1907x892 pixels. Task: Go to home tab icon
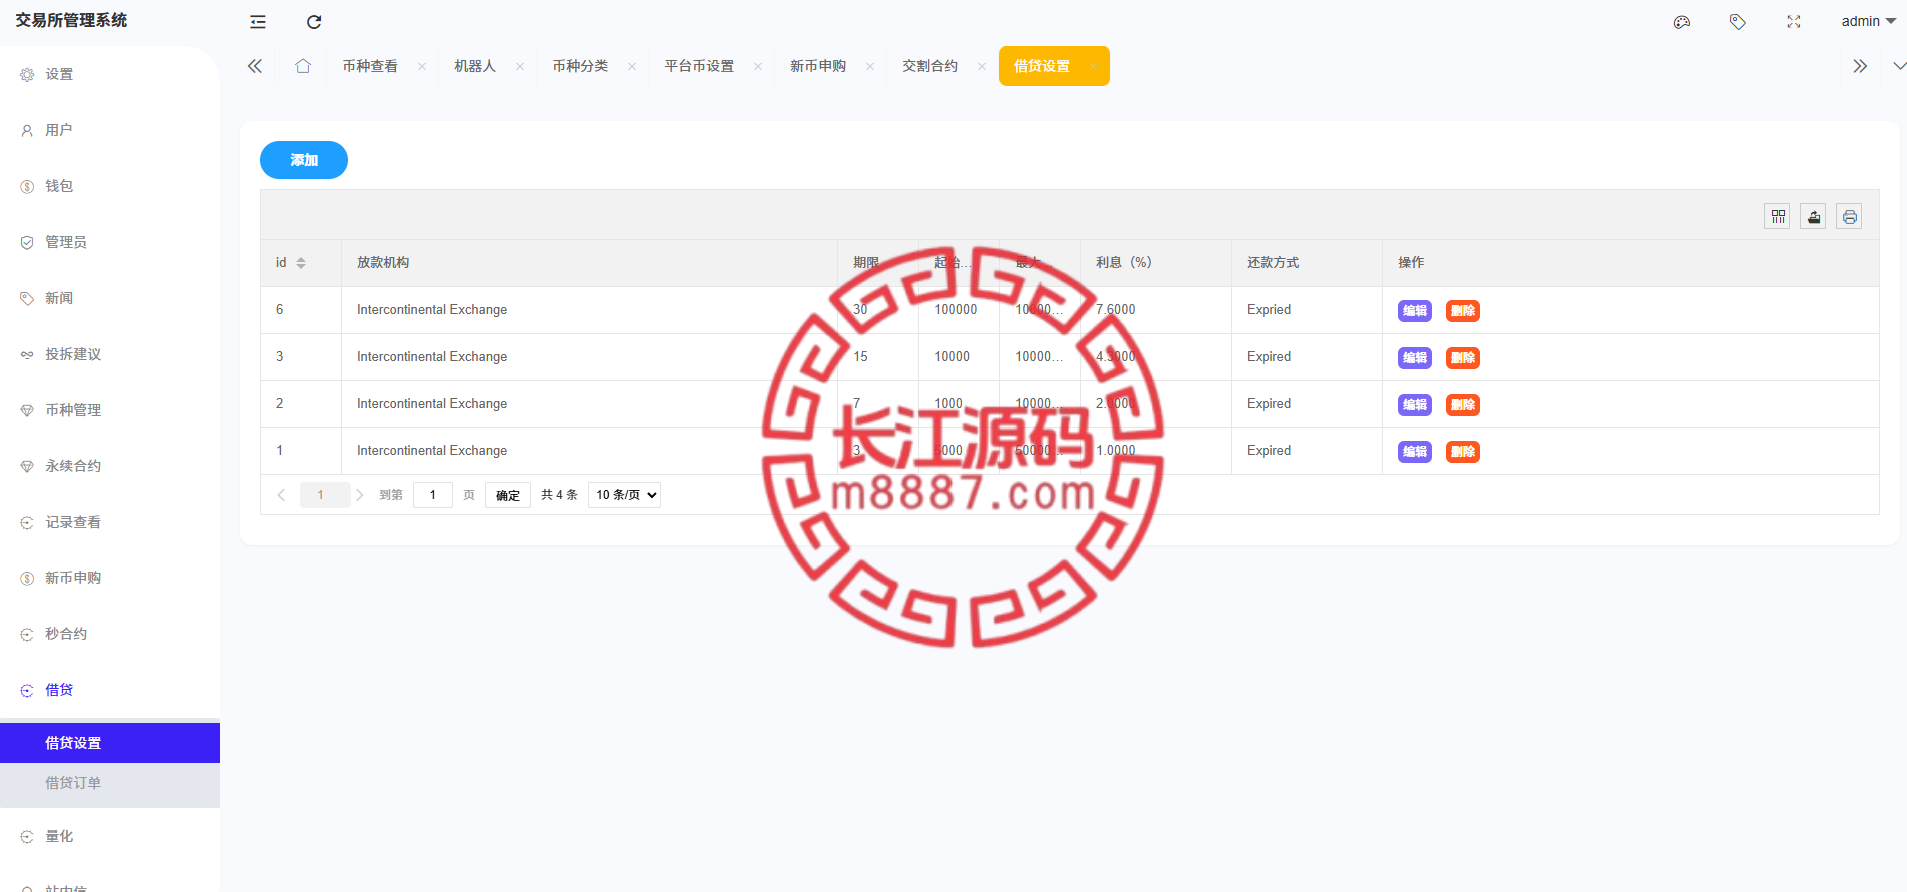pos(303,66)
